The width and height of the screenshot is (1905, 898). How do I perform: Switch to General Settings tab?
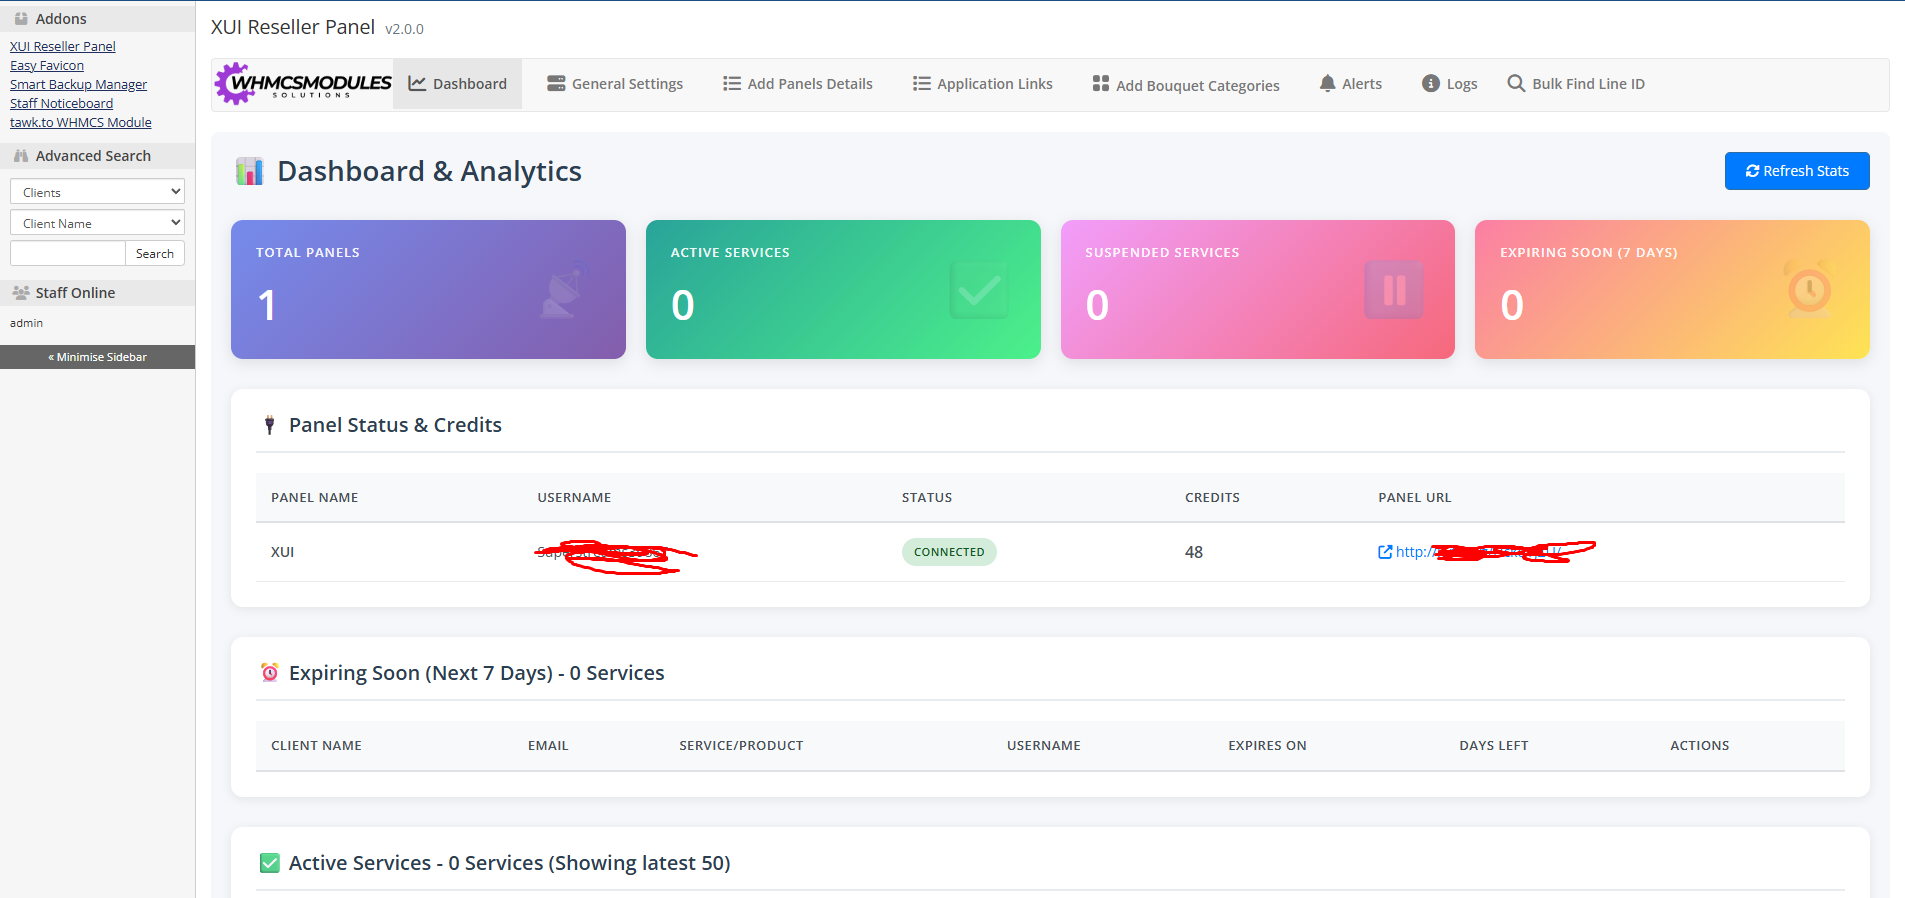click(615, 84)
